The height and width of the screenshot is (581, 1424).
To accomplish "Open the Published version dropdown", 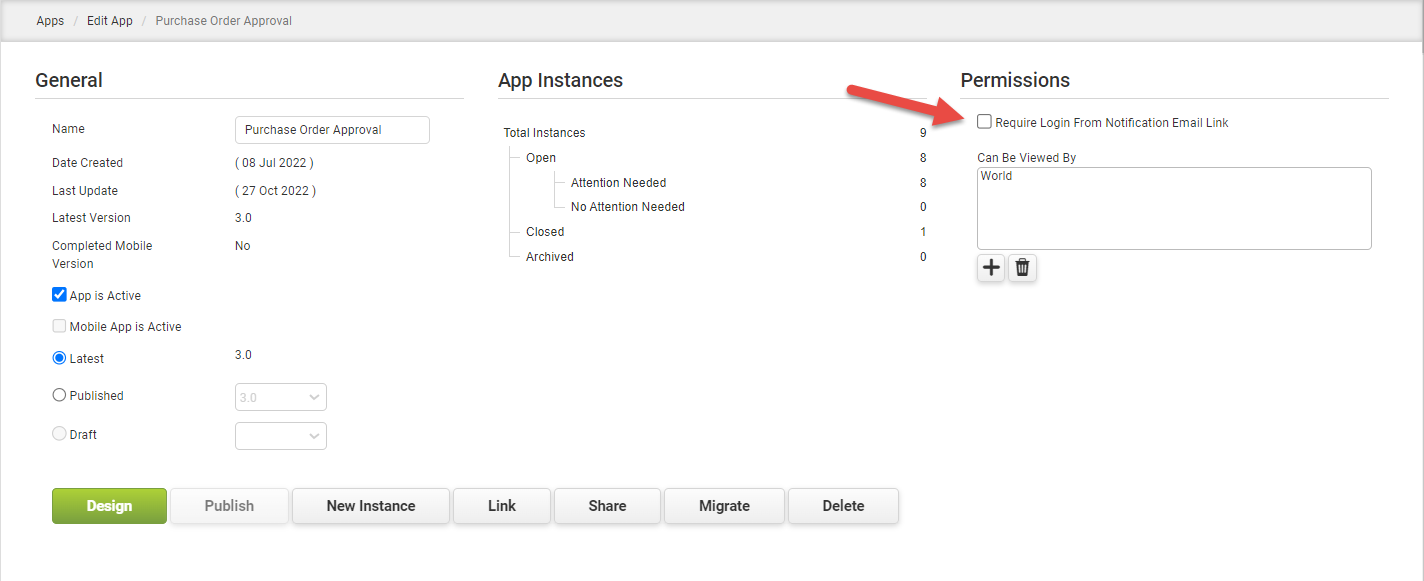I will click(x=281, y=397).
